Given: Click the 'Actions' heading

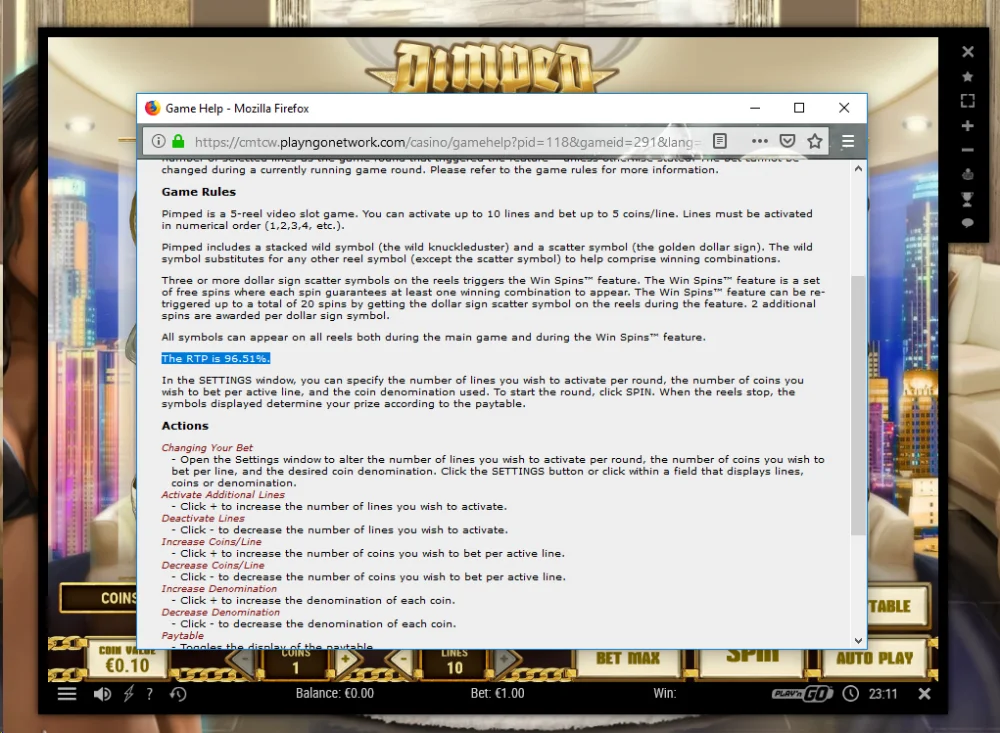Looking at the screenshot, I should (185, 426).
